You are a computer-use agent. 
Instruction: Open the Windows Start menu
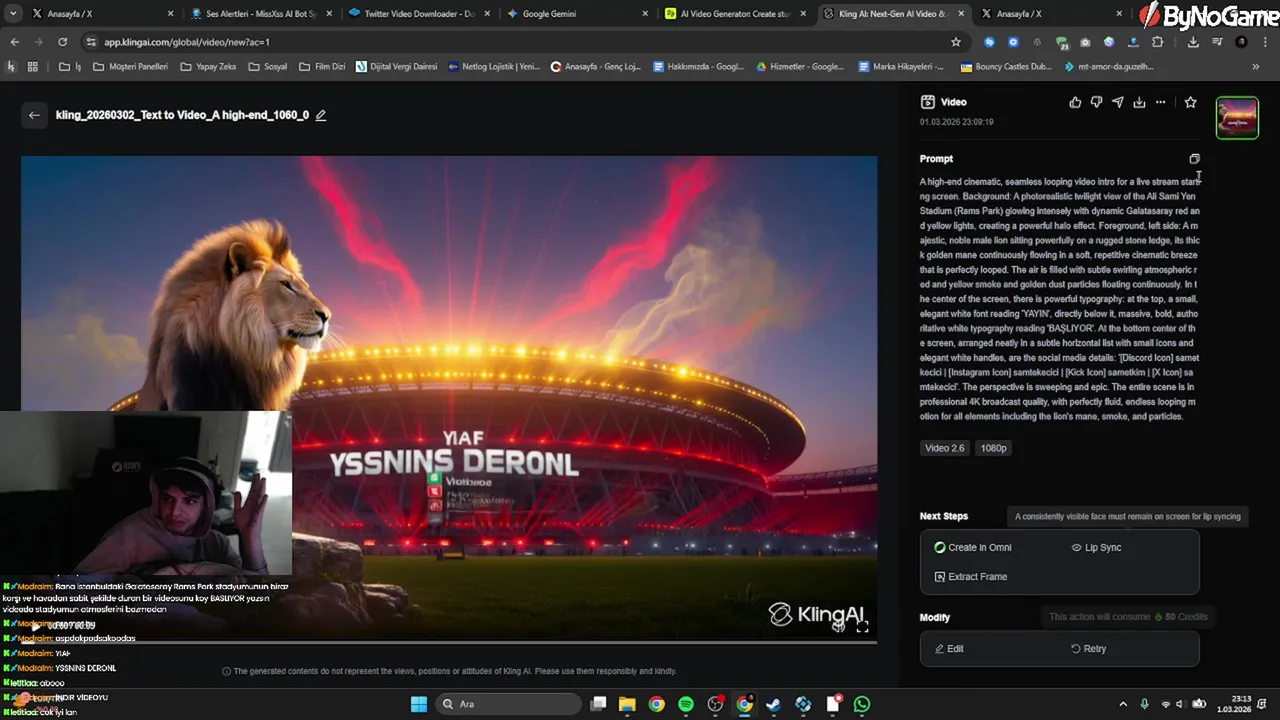pos(419,704)
